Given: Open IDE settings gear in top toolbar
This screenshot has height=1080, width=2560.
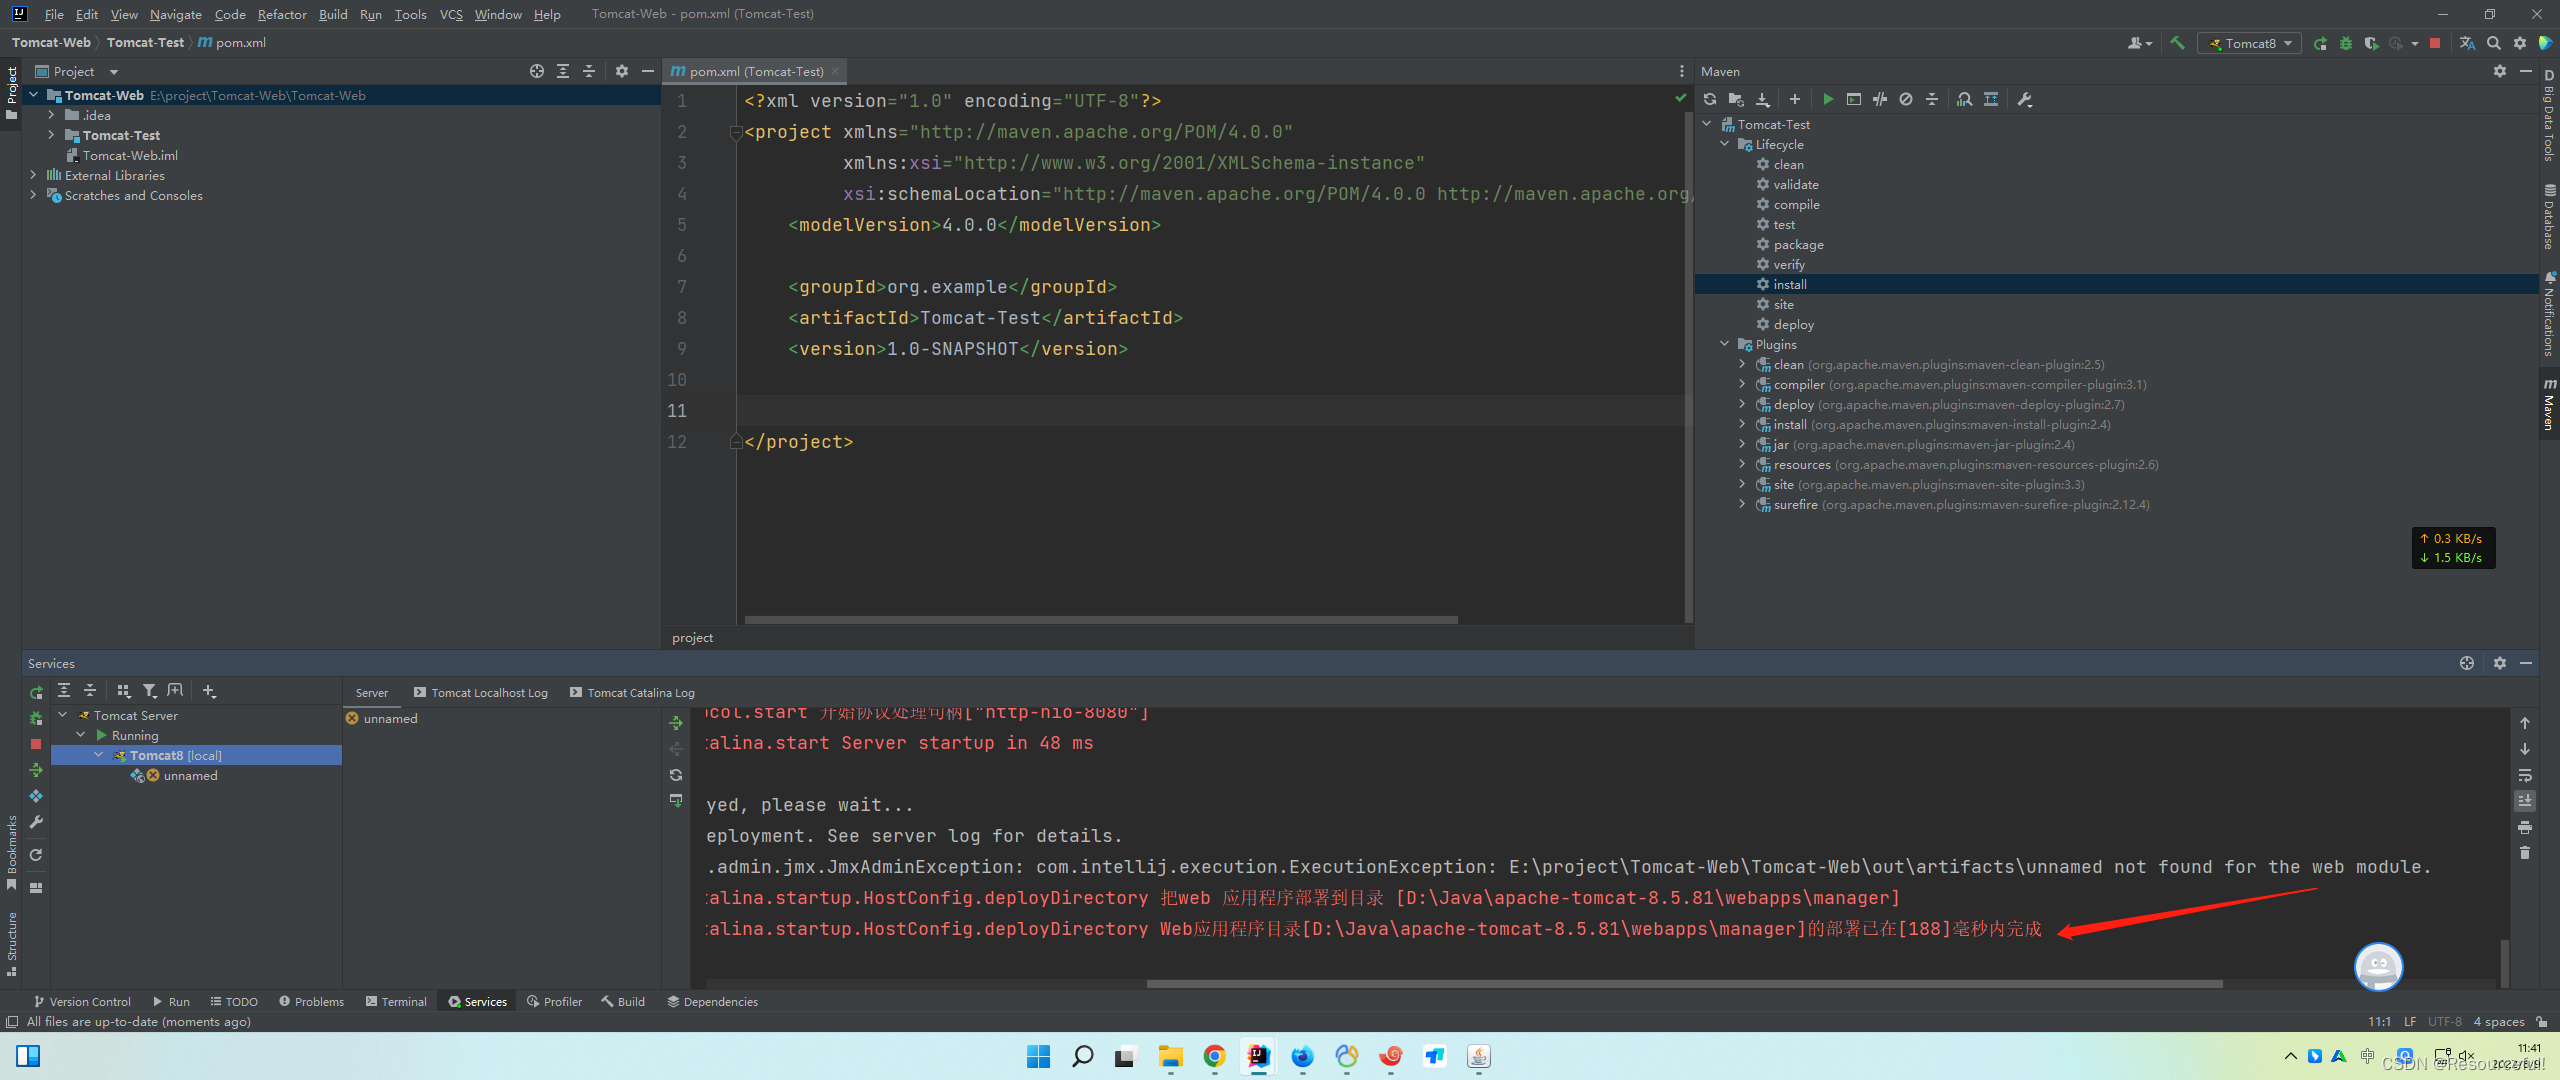Looking at the screenshot, I should point(2520,43).
